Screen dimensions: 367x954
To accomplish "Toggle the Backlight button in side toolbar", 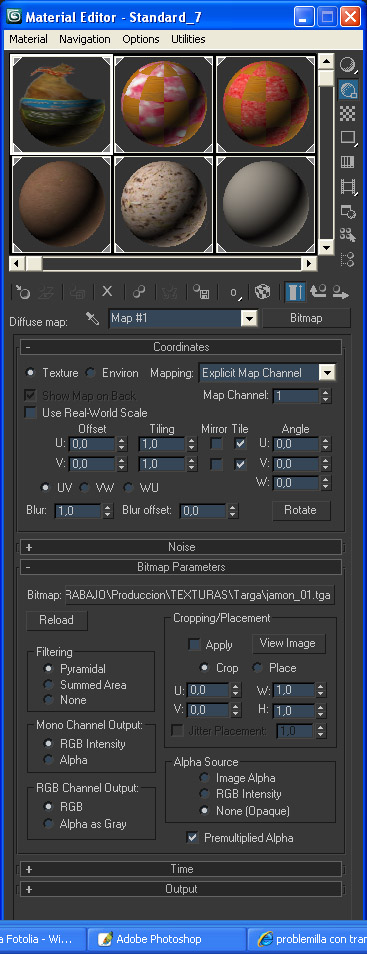I will pyautogui.click(x=348, y=89).
